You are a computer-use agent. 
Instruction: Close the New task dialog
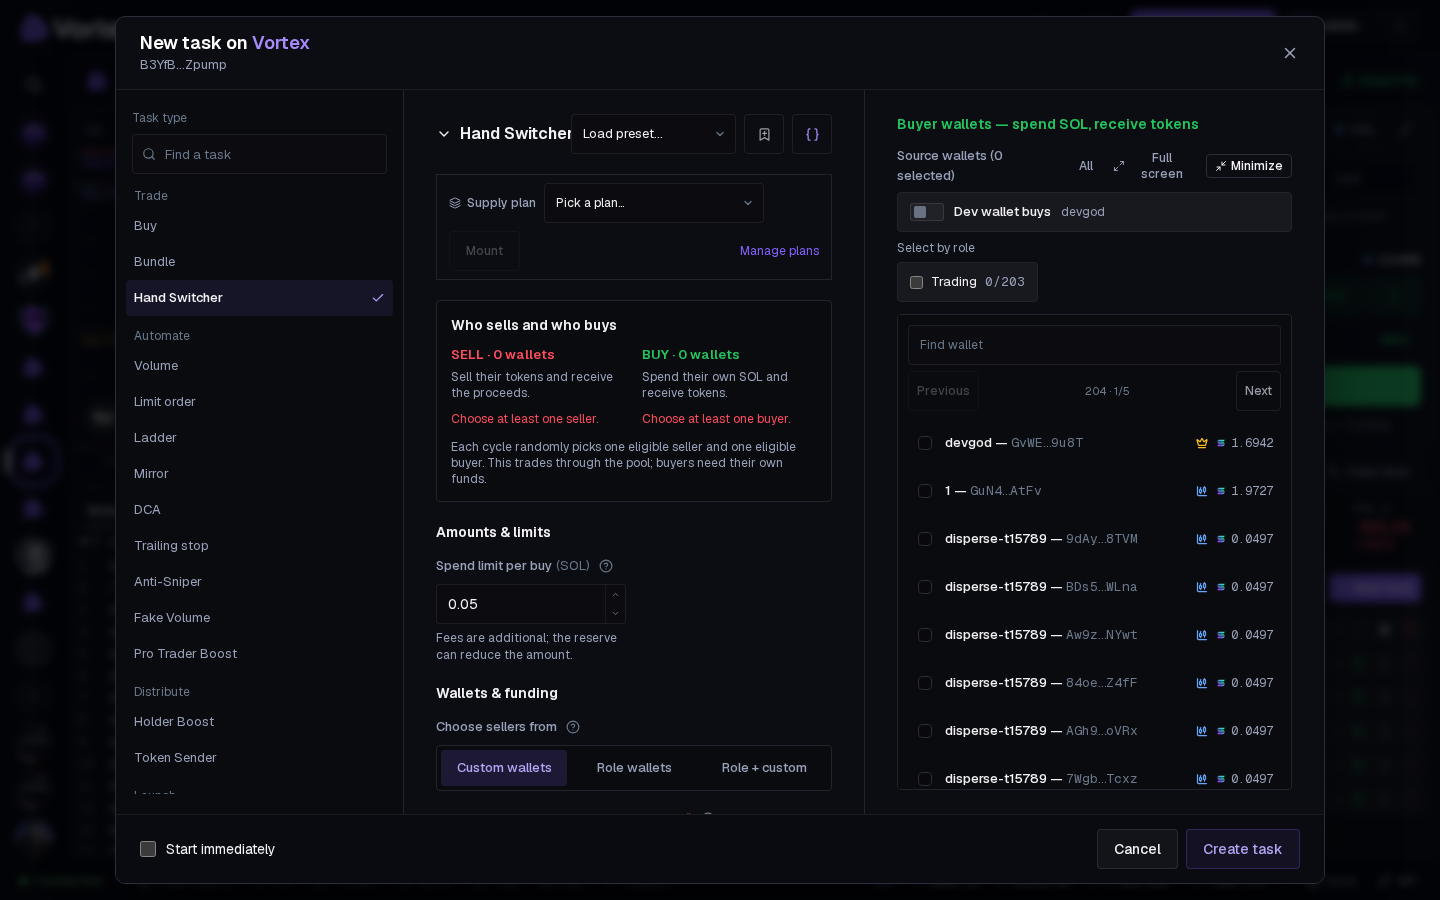pos(1290,53)
